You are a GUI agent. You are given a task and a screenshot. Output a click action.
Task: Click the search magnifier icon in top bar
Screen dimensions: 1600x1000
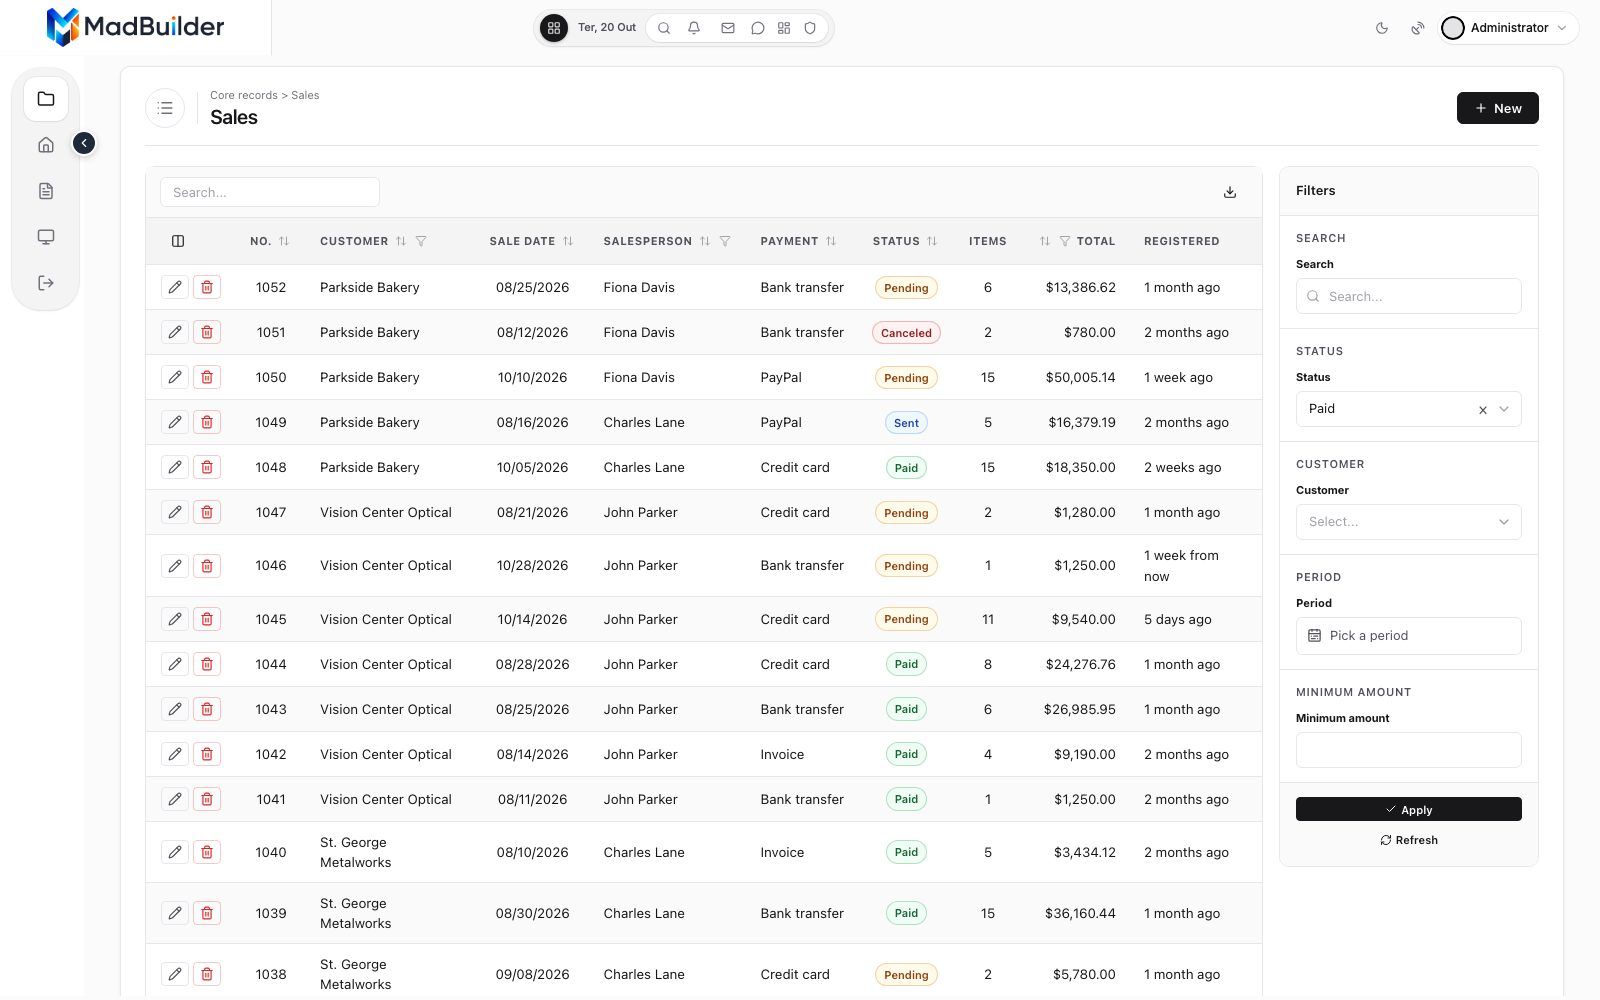pyautogui.click(x=664, y=28)
